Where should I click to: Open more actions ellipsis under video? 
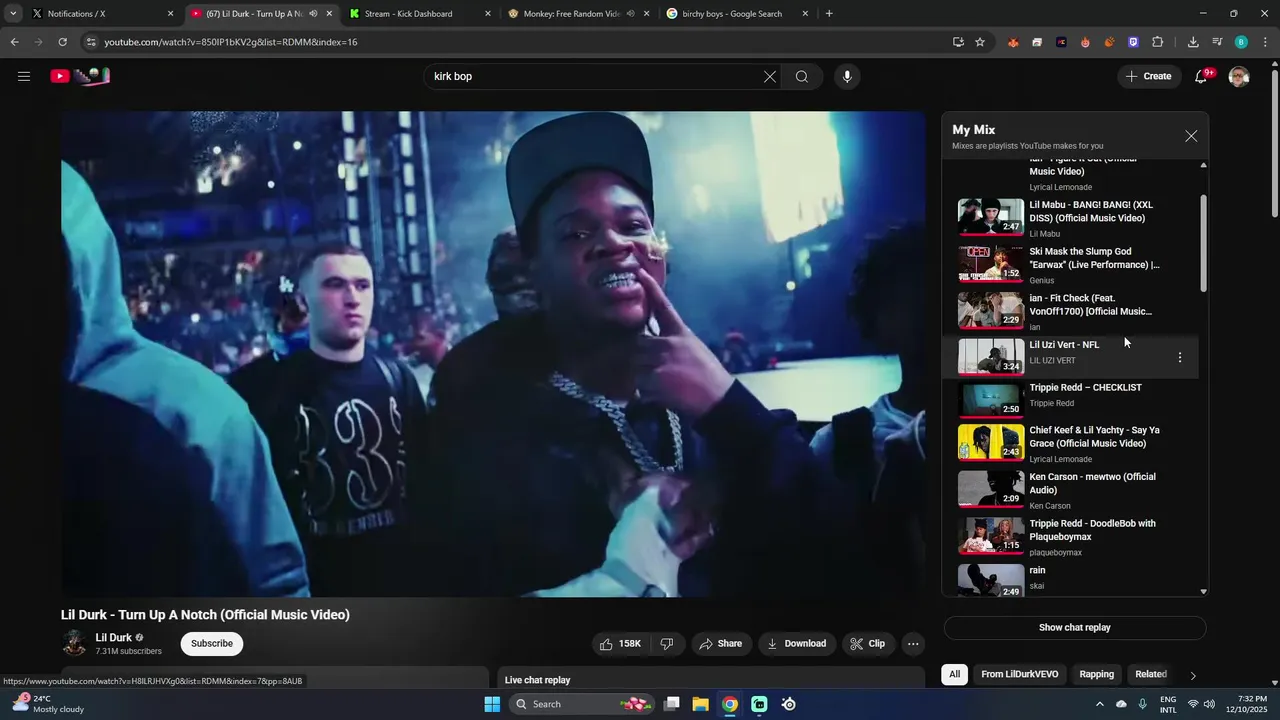(913, 644)
